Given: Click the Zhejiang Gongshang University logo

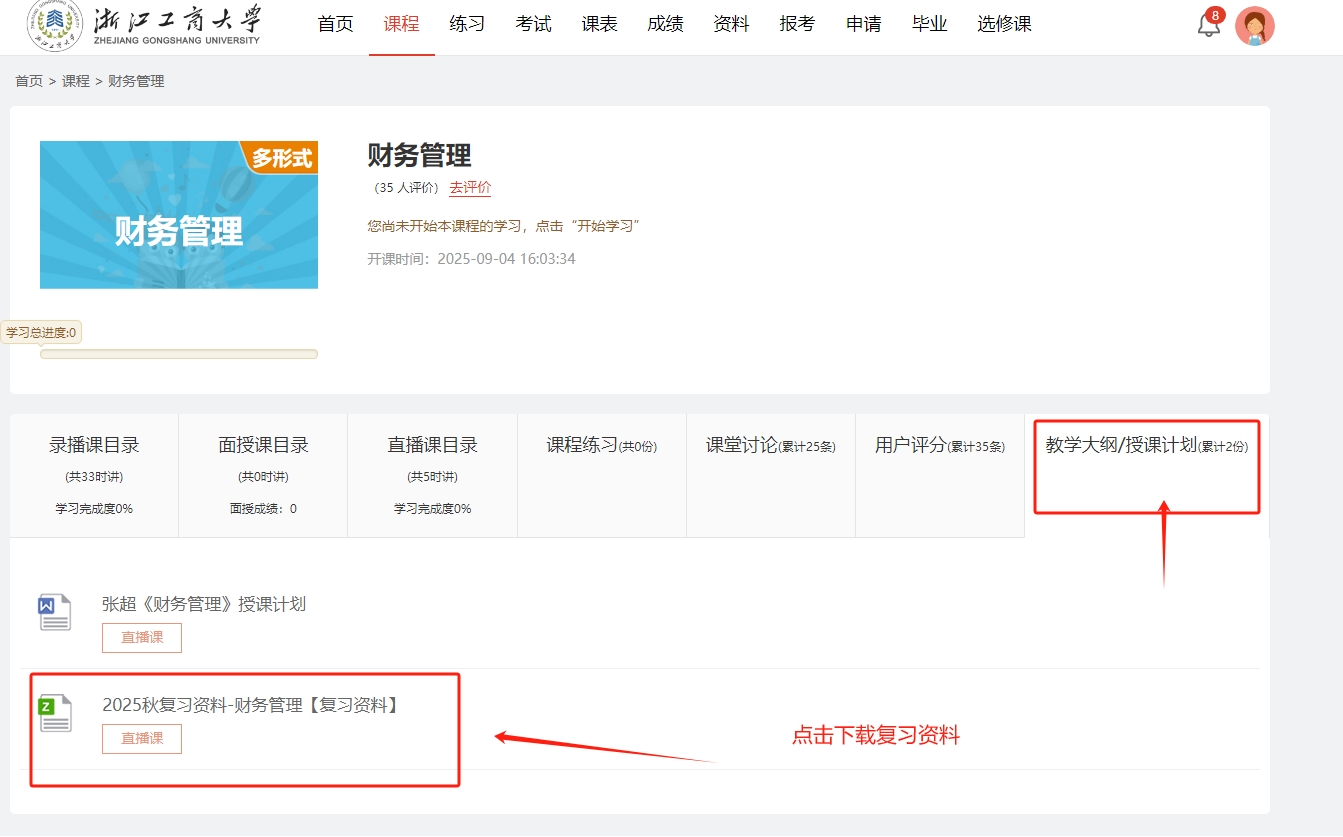Looking at the screenshot, I should coord(143,27).
